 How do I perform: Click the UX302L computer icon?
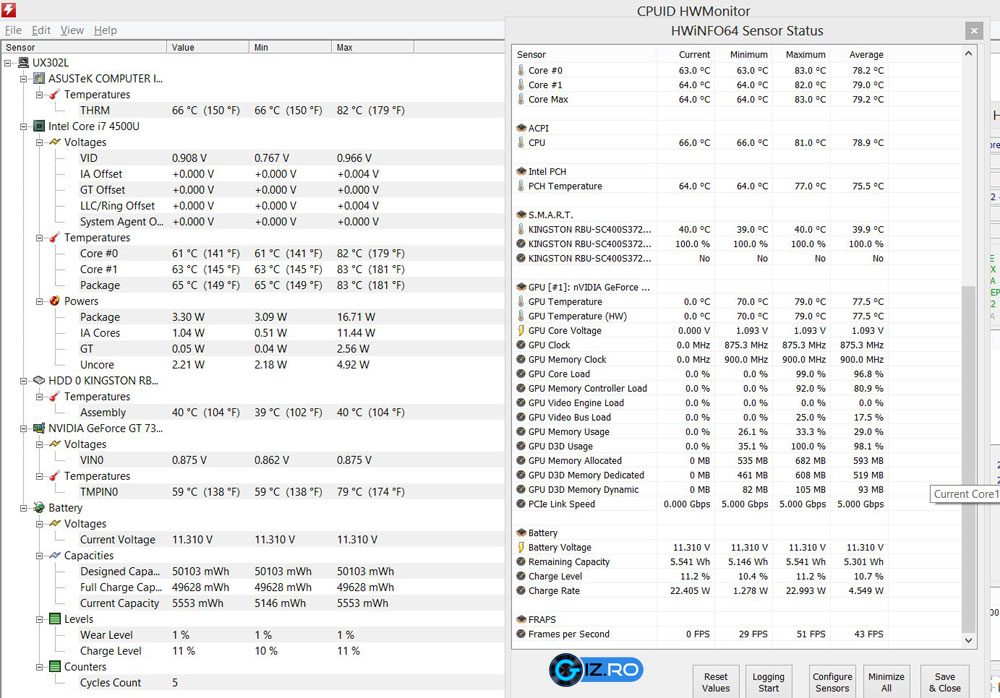pyautogui.click(x=24, y=63)
